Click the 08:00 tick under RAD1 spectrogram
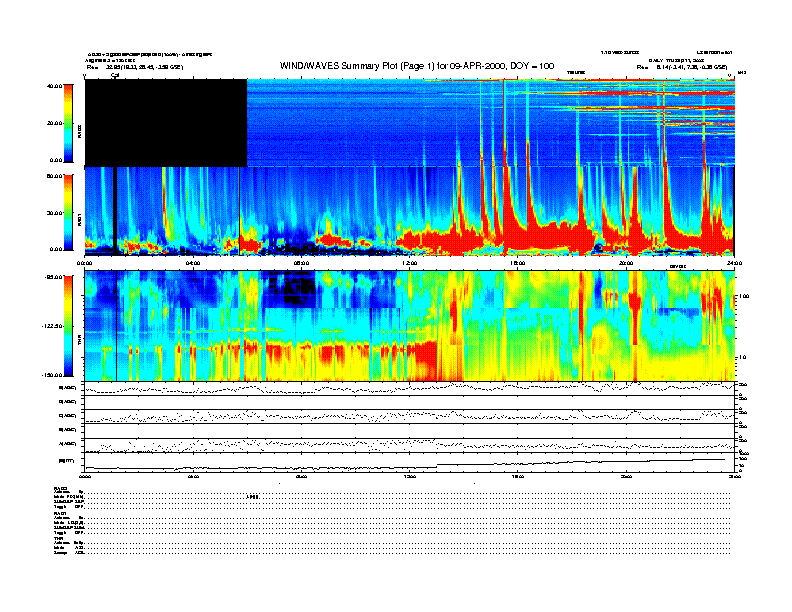The image size is (792, 612). tap(301, 263)
